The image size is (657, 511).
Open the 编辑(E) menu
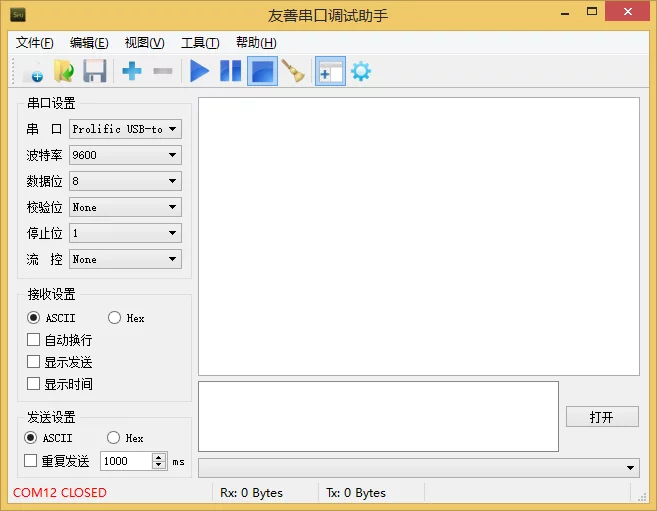[89, 43]
